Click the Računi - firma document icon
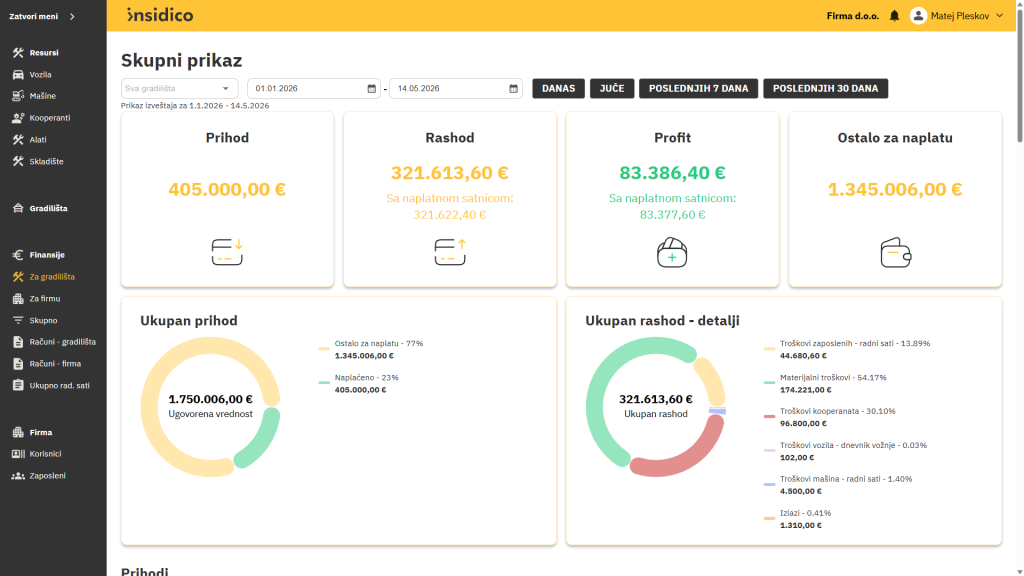 (18, 364)
